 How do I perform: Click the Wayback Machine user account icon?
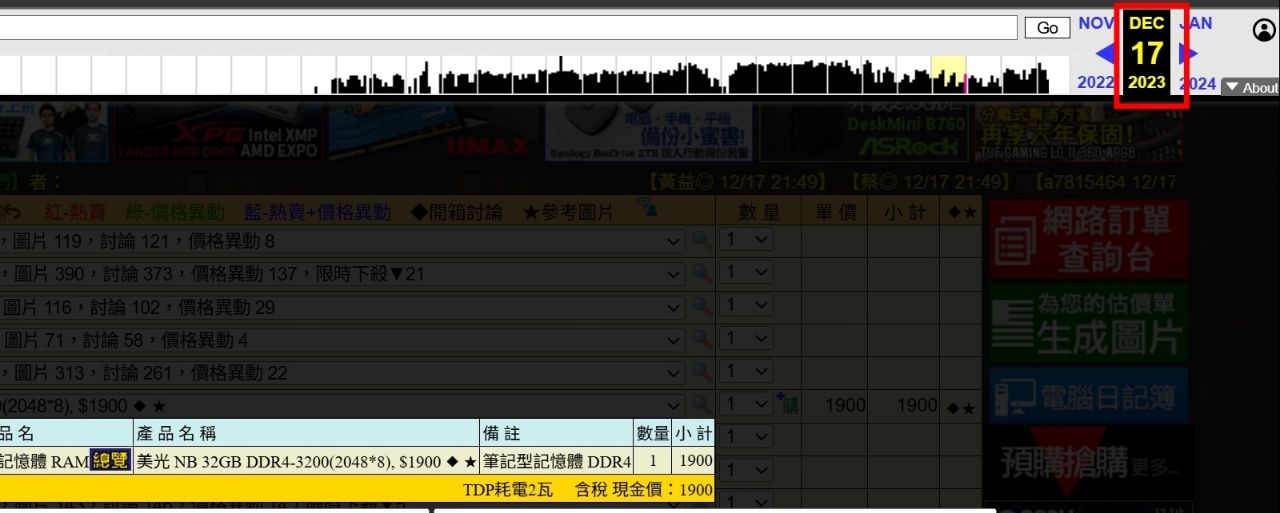(1264, 30)
